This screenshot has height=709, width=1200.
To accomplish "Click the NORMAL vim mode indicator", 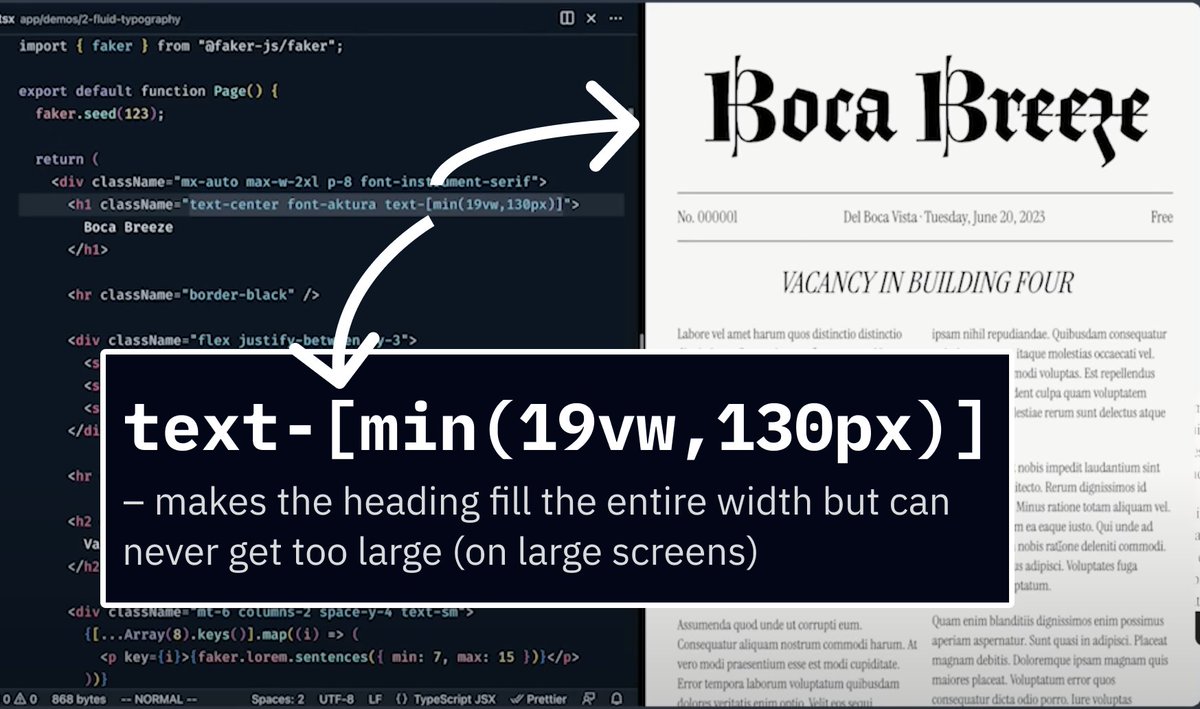I will [x=158, y=699].
